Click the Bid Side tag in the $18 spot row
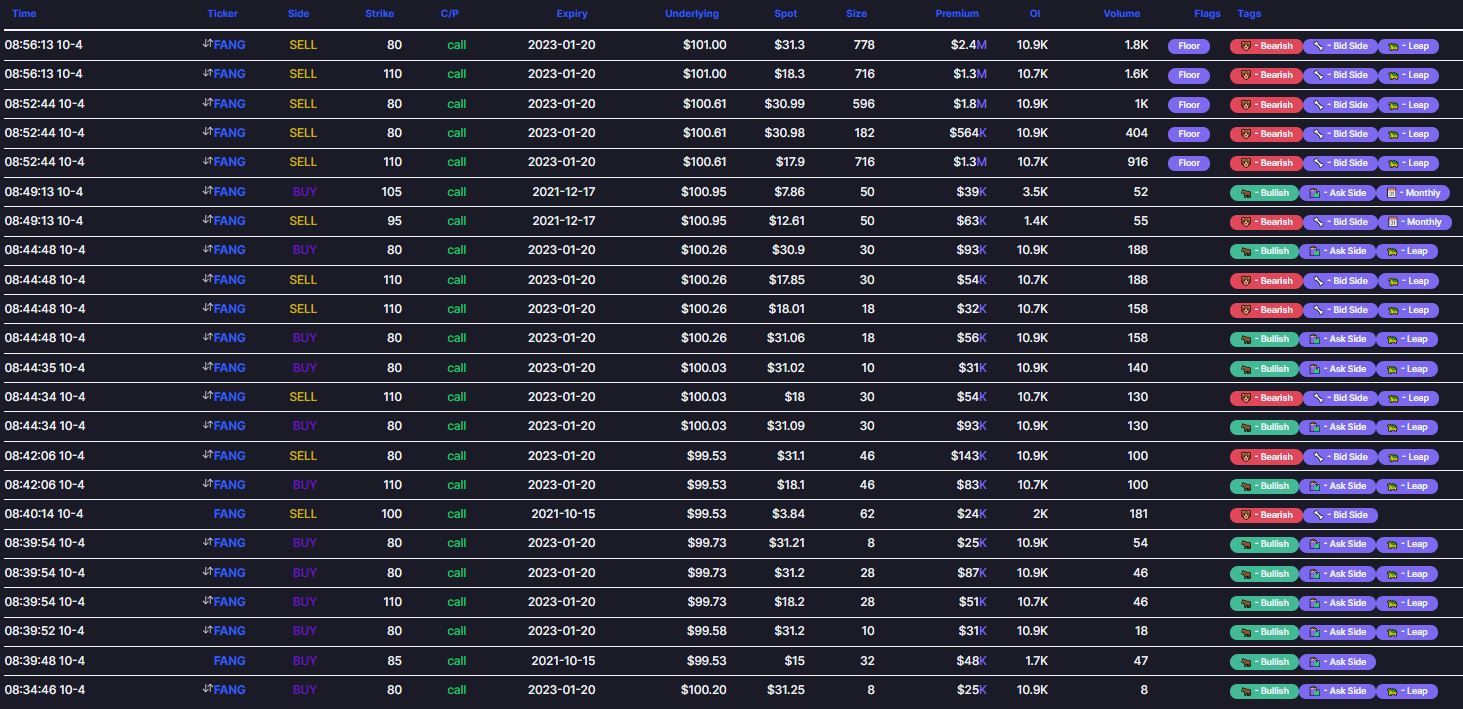 click(x=1340, y=398)
